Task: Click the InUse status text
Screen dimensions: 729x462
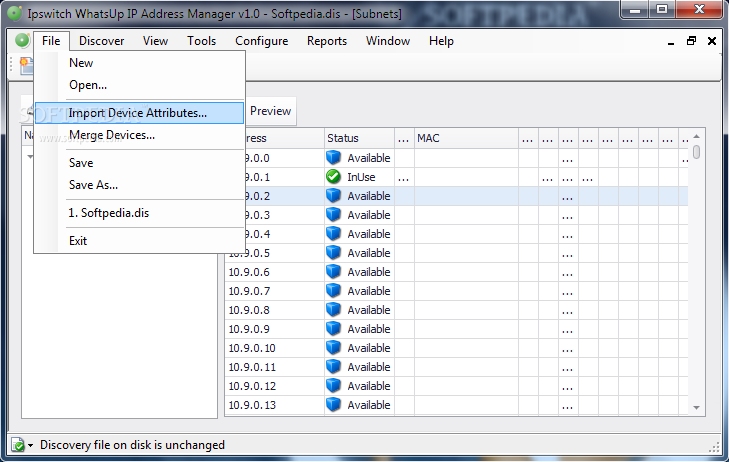Action: [361, 177]
